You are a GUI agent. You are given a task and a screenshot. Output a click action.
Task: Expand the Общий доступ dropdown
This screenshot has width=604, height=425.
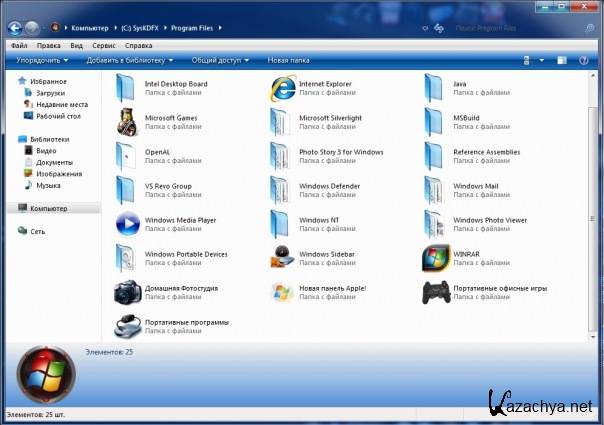220,61
